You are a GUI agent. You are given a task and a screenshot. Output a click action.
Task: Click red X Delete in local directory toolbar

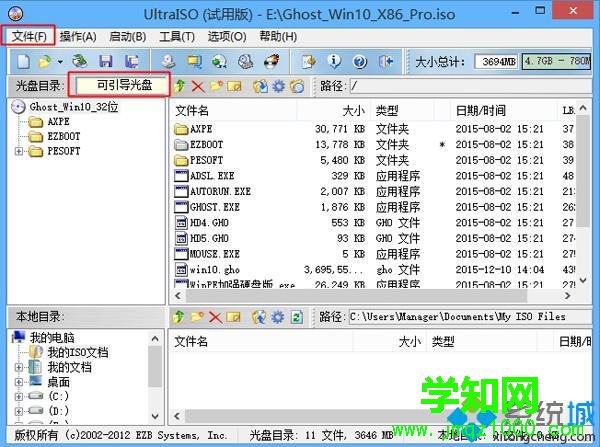(x=215, y=317)
